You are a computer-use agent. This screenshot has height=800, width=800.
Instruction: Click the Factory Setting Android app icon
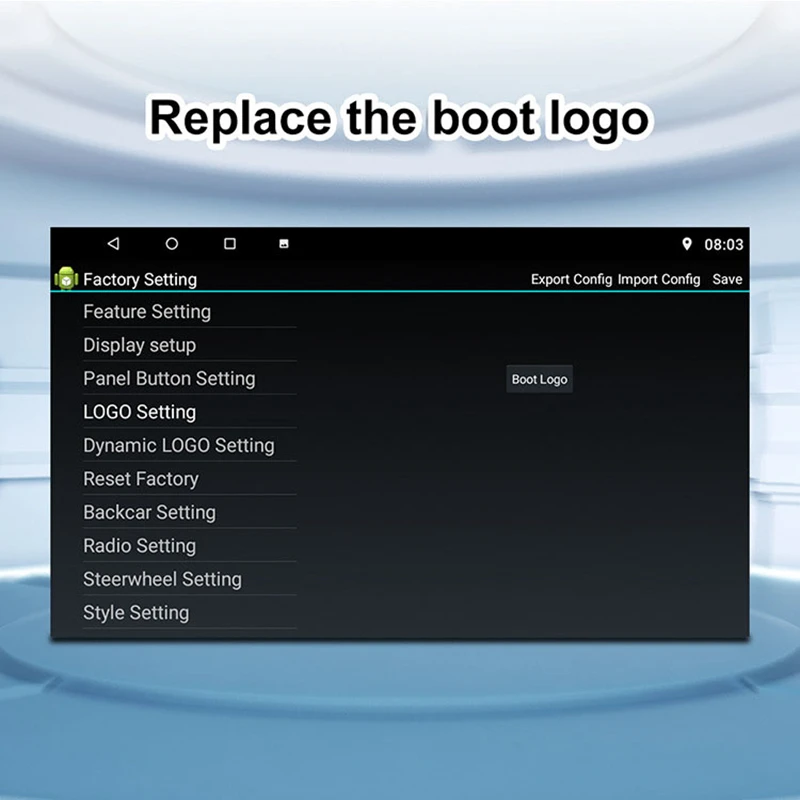coord(66,279)
